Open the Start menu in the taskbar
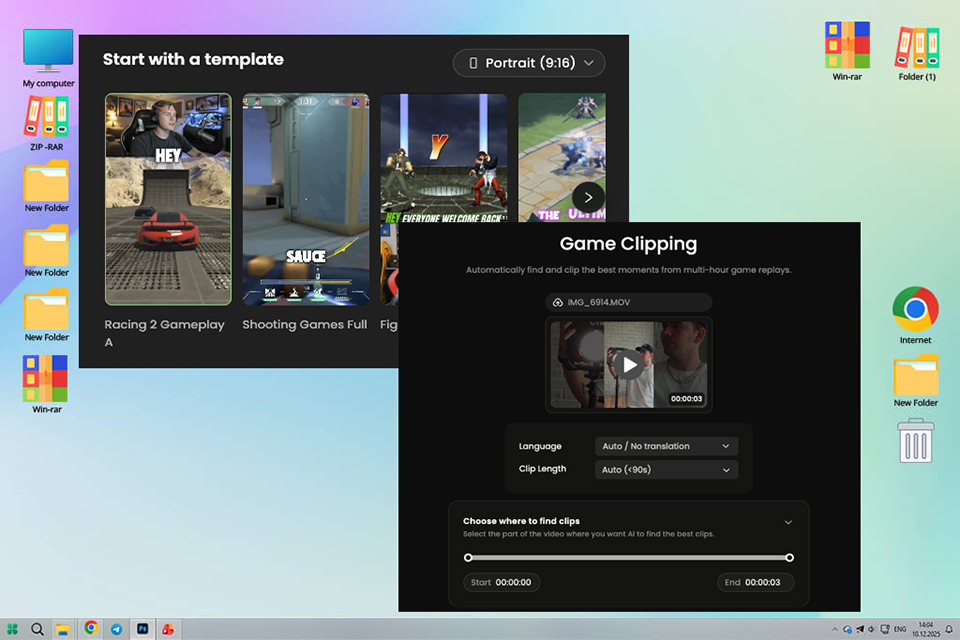The height and width of the screenshot is (640, 960). (x=12, y=629)
